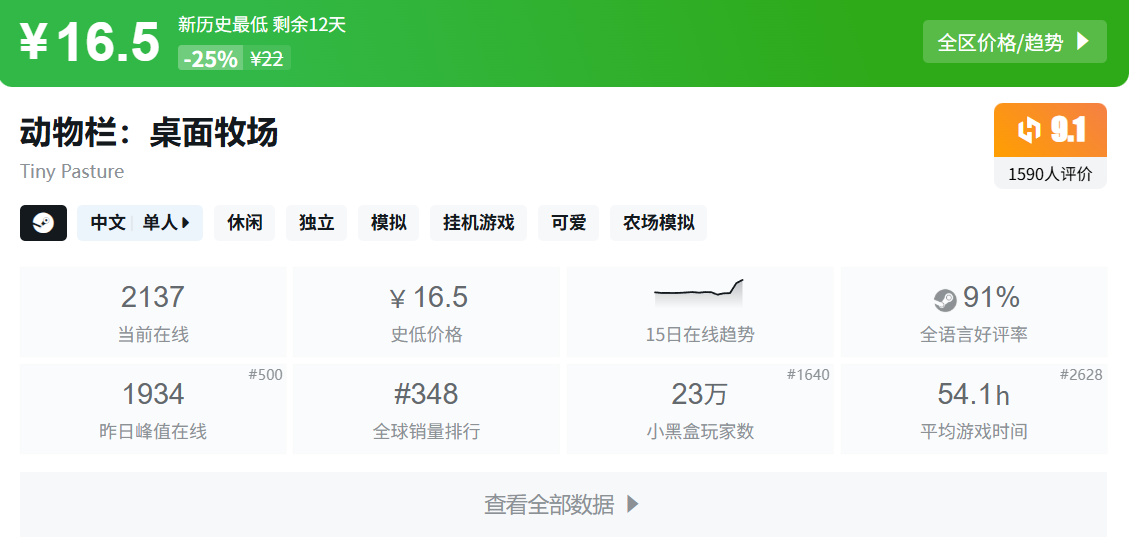
Task: Click the 1934 昨日峰值在线 card
Action: pos(153,409)
